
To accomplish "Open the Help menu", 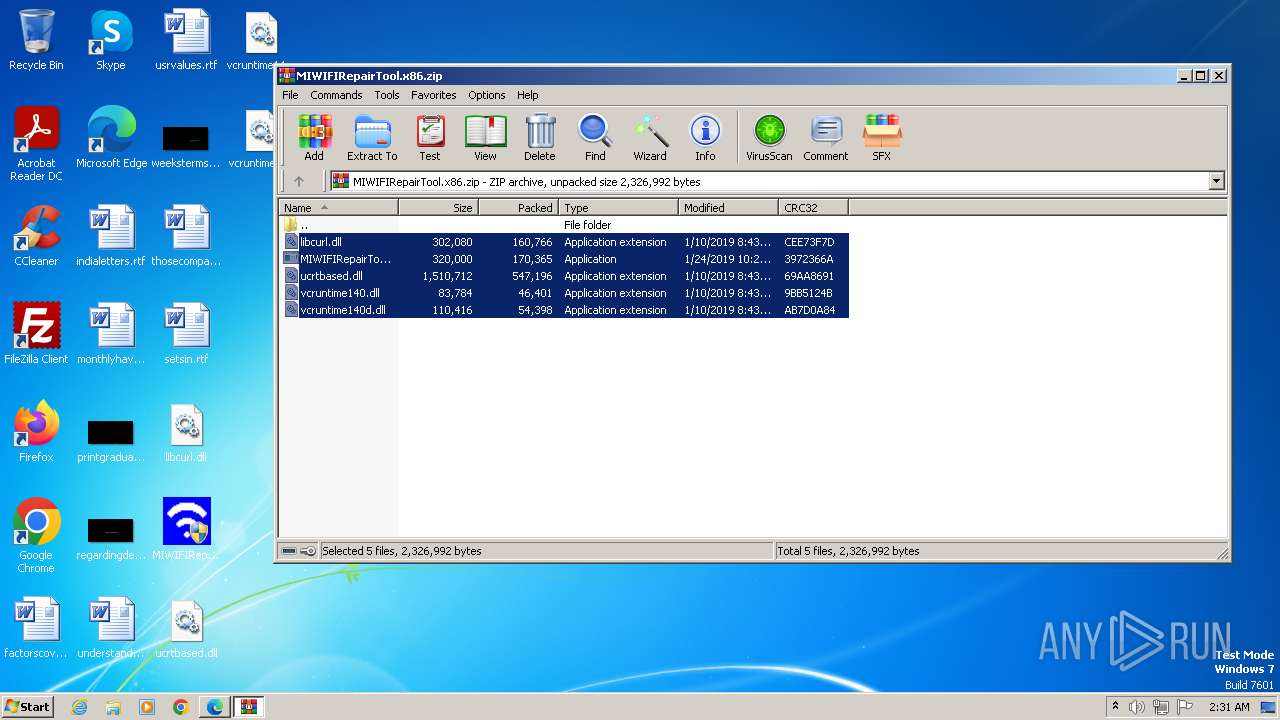I will point(528,95).
